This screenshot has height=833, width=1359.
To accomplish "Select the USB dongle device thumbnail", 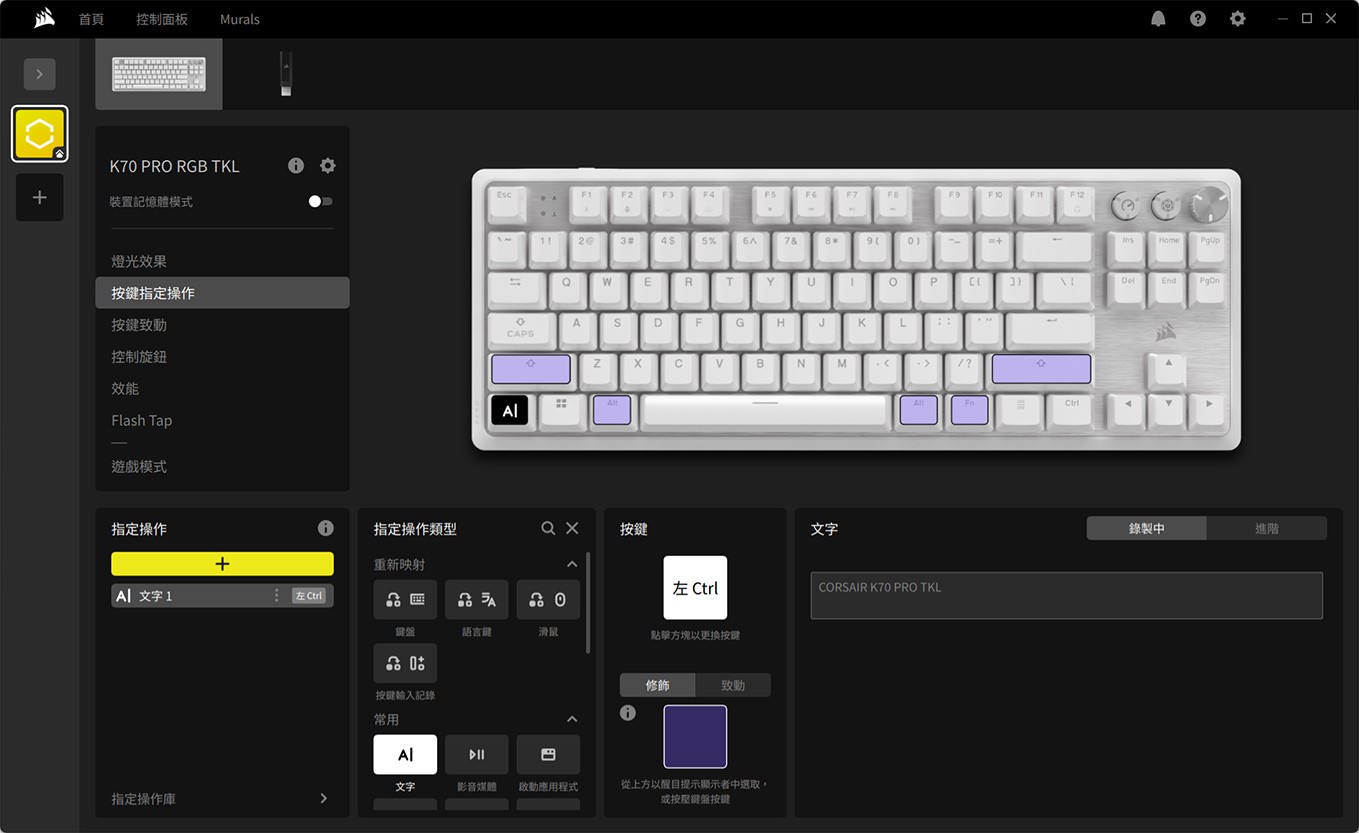I will pyautogui.click(x=286, y=74).
